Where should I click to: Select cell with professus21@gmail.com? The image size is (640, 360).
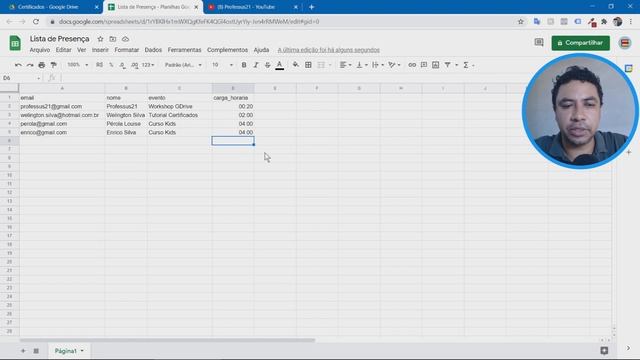[x=62, y=106]
